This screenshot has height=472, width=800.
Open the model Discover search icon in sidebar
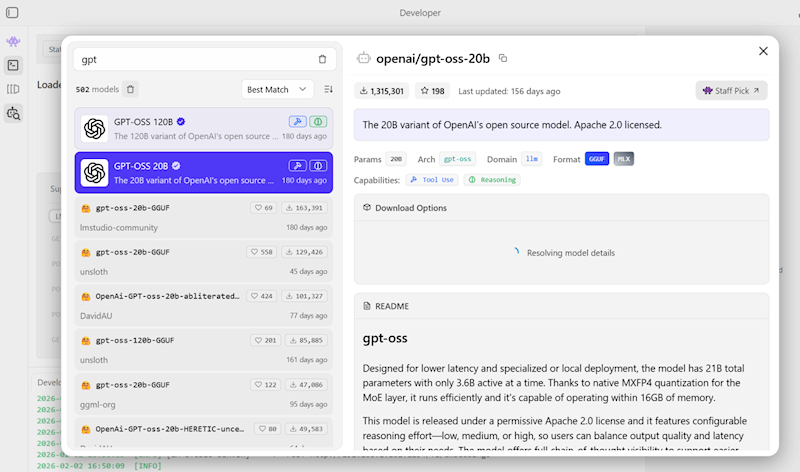(13, 114)
